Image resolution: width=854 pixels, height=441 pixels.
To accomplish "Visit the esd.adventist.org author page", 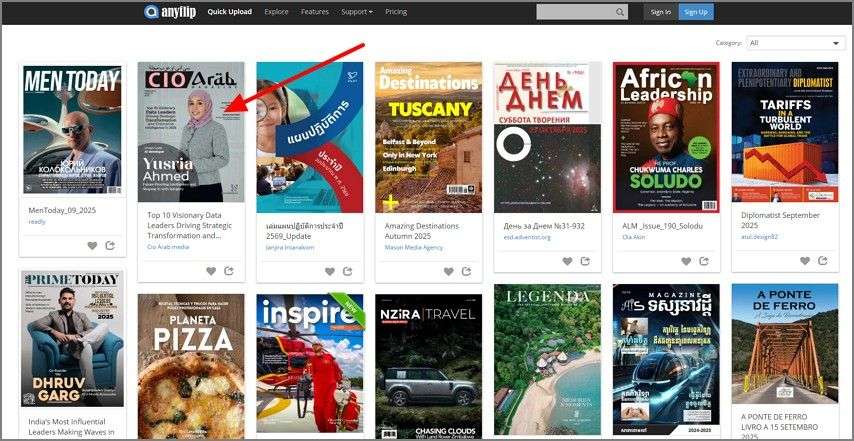I will [527, 237].
